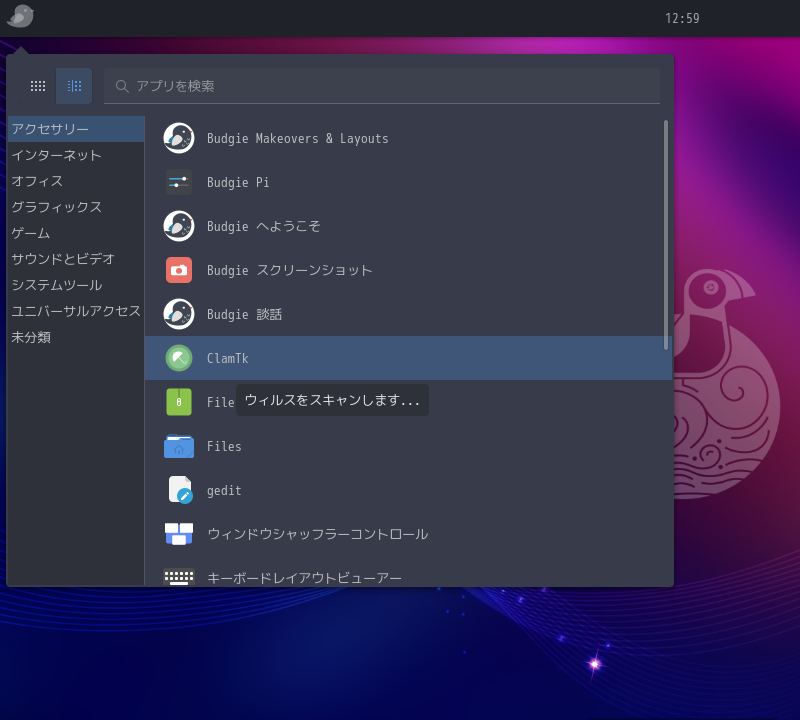Click the green archive icon beside File
The image size is (800, 720).
point(179,402)
